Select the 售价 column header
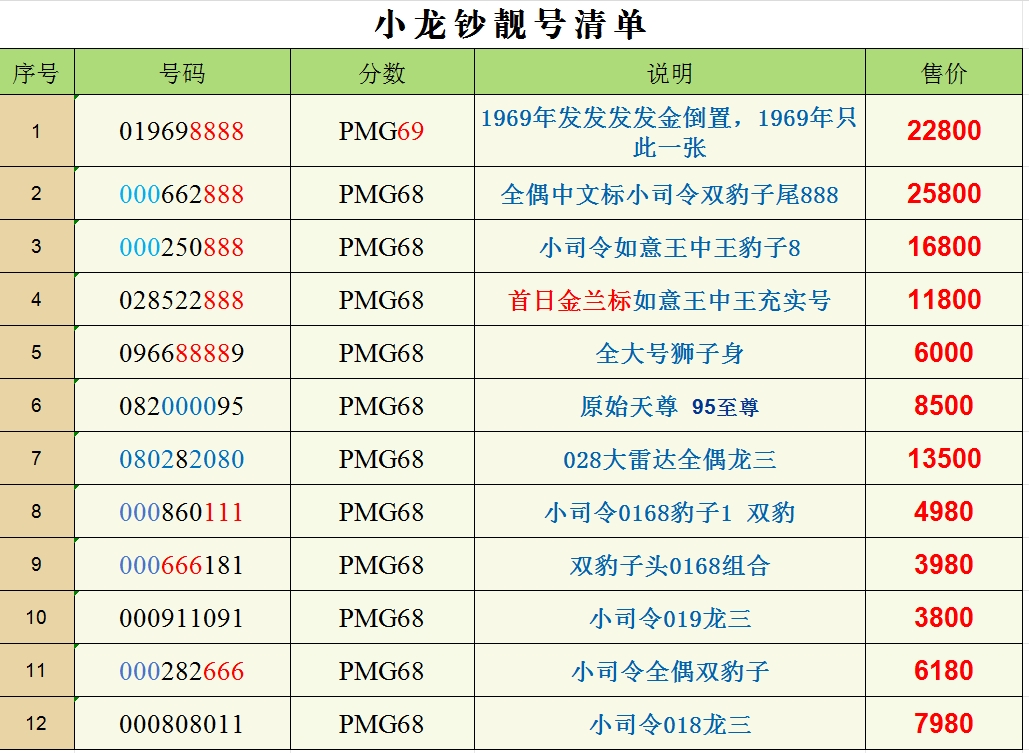The height and width of the screenshot is (753, 1029). [x=944, y=73]
